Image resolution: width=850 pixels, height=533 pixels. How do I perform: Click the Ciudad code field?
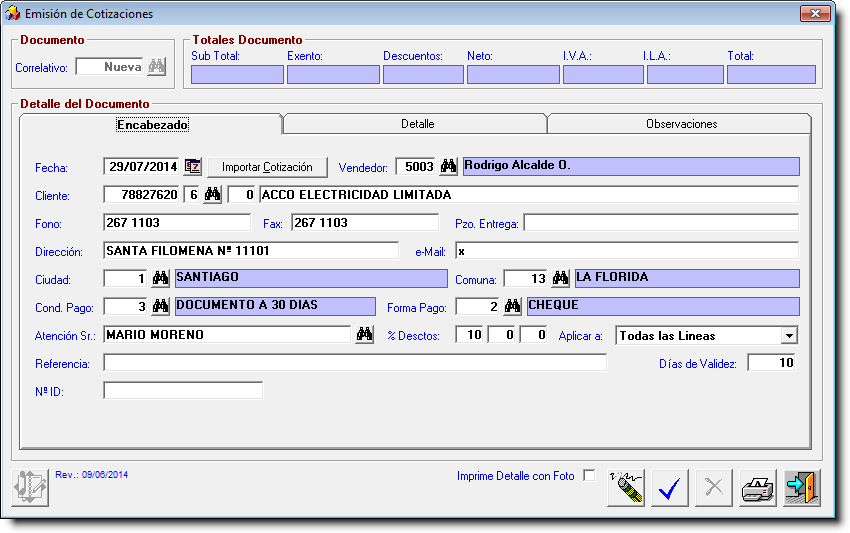click(x=125, y=279)
